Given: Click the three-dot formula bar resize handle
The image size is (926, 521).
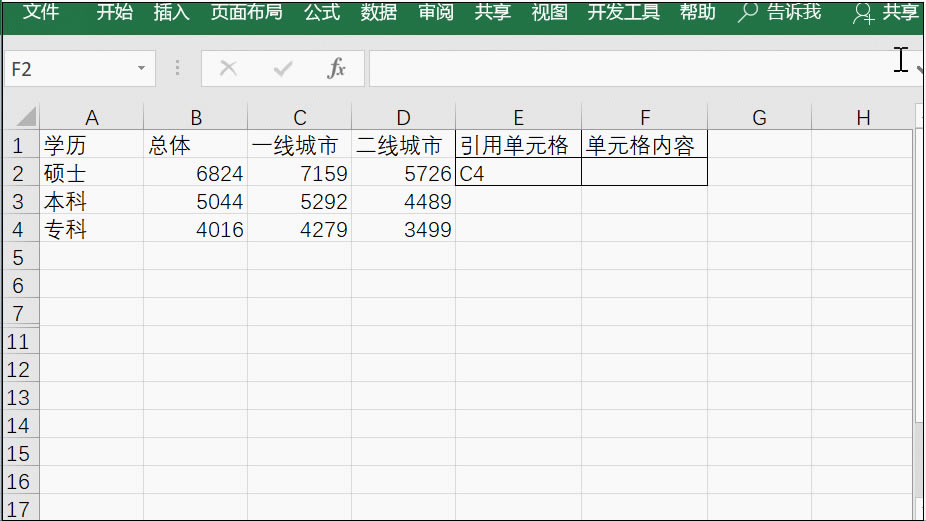Looking at the screenshot, I should (177, 69).
